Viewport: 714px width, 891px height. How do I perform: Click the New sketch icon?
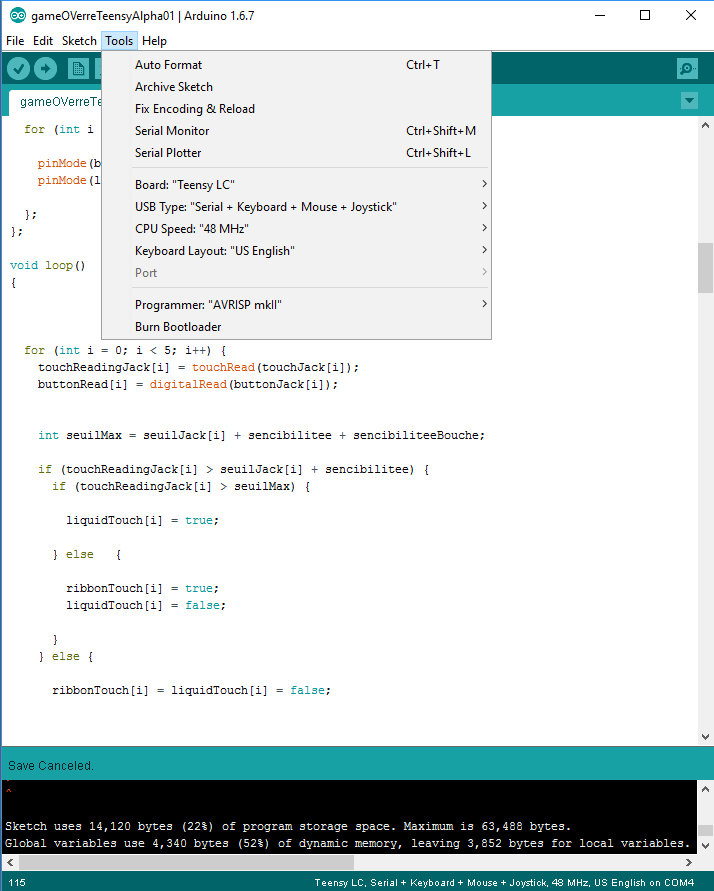point(78,69)
